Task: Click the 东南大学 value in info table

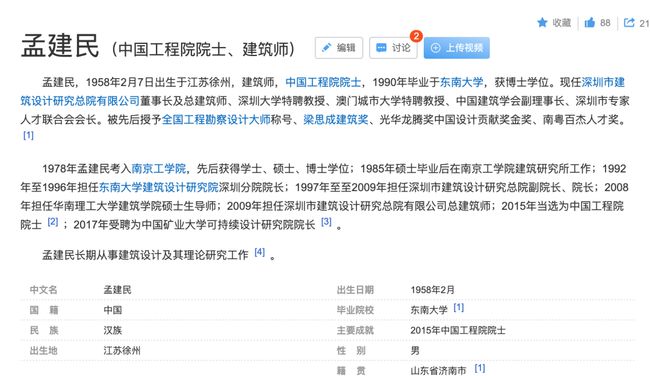Action: coord(429,310)
